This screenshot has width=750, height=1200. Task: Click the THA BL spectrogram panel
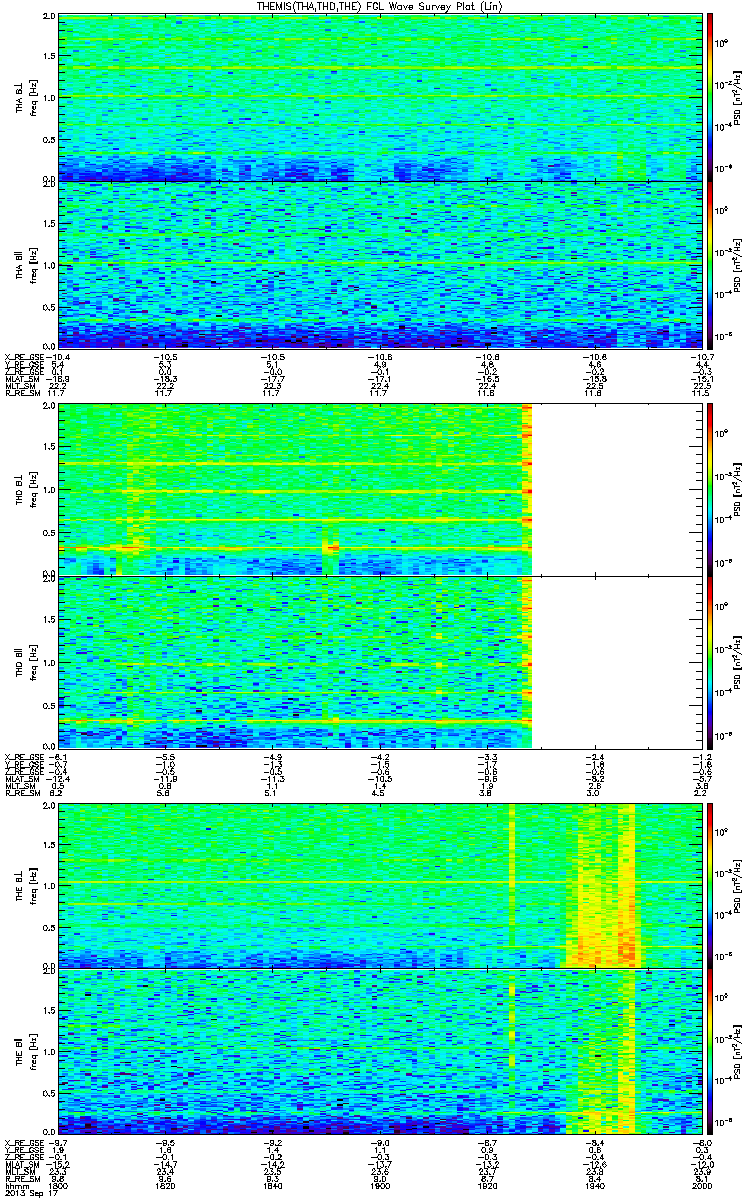(x=378, y=97)
